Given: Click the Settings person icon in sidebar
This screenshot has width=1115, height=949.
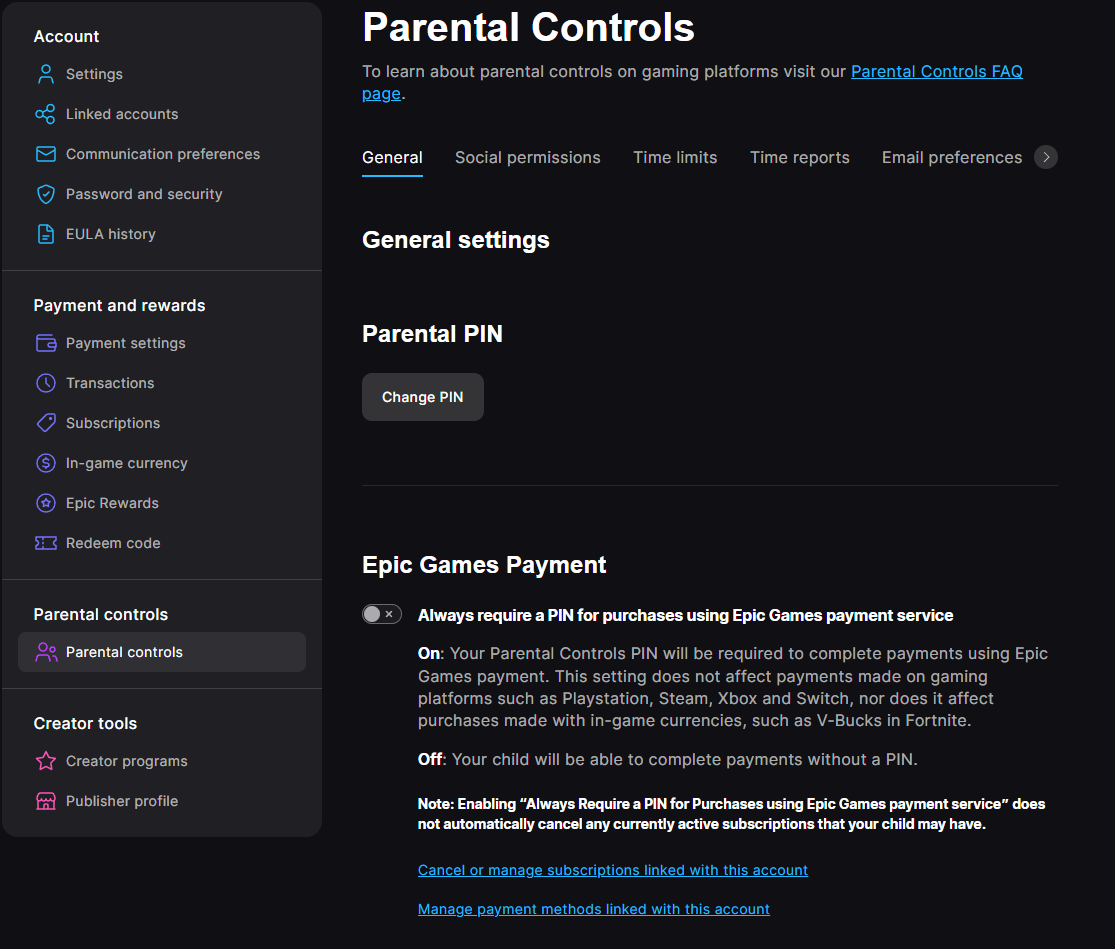Looking at the screenshot, I should (x=46, y=74).
